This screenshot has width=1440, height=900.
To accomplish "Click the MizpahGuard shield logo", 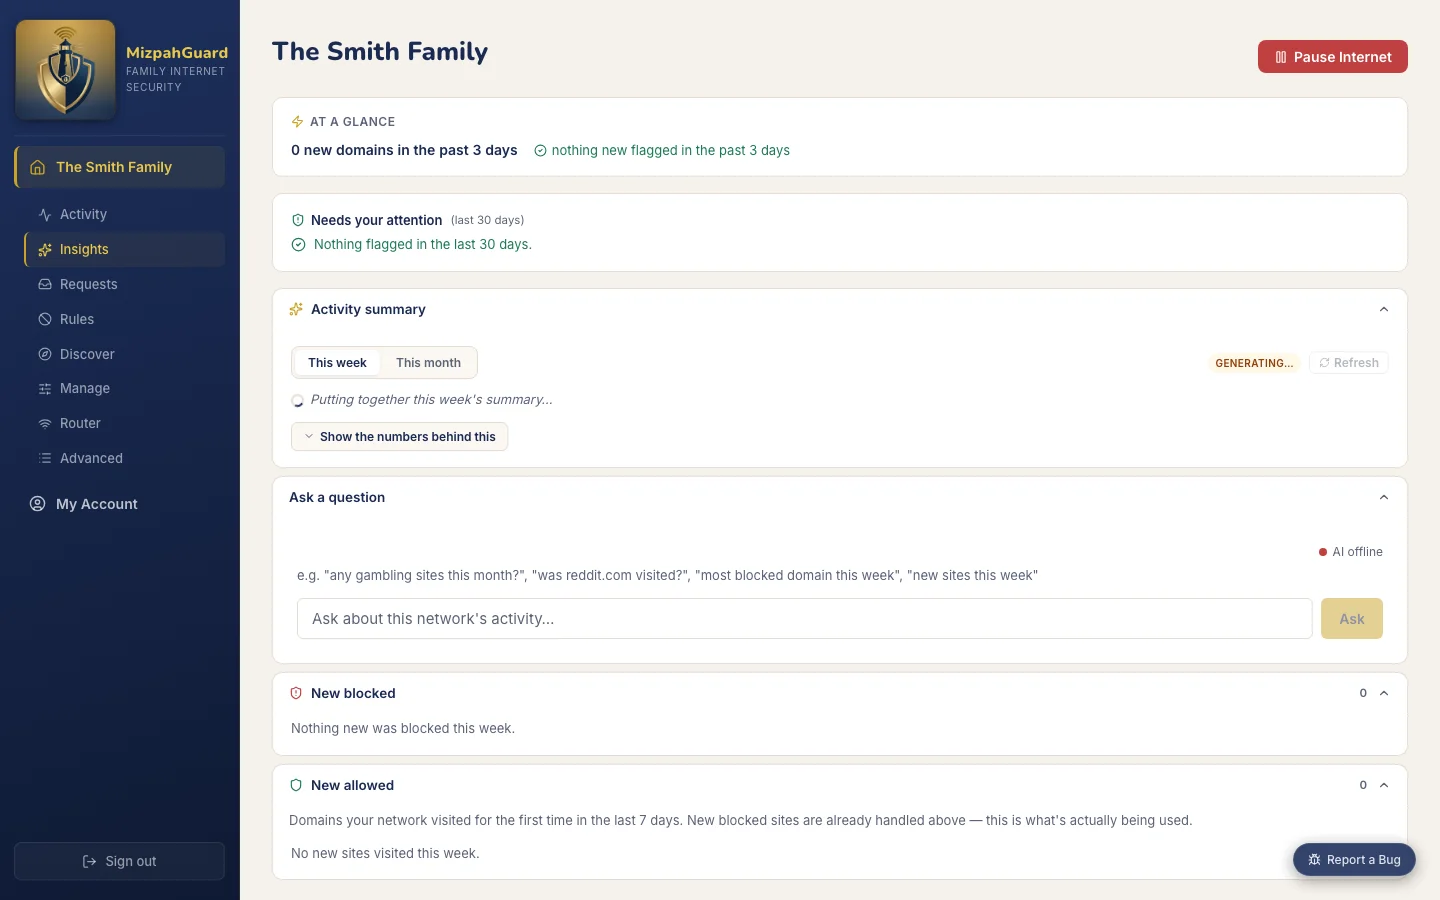I will [65, 70].
